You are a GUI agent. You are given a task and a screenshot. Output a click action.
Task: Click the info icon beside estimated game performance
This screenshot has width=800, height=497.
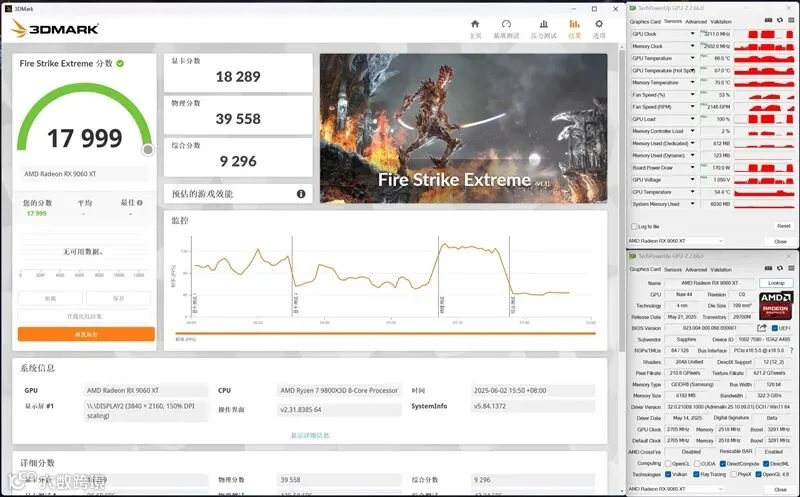click(301, 194)
